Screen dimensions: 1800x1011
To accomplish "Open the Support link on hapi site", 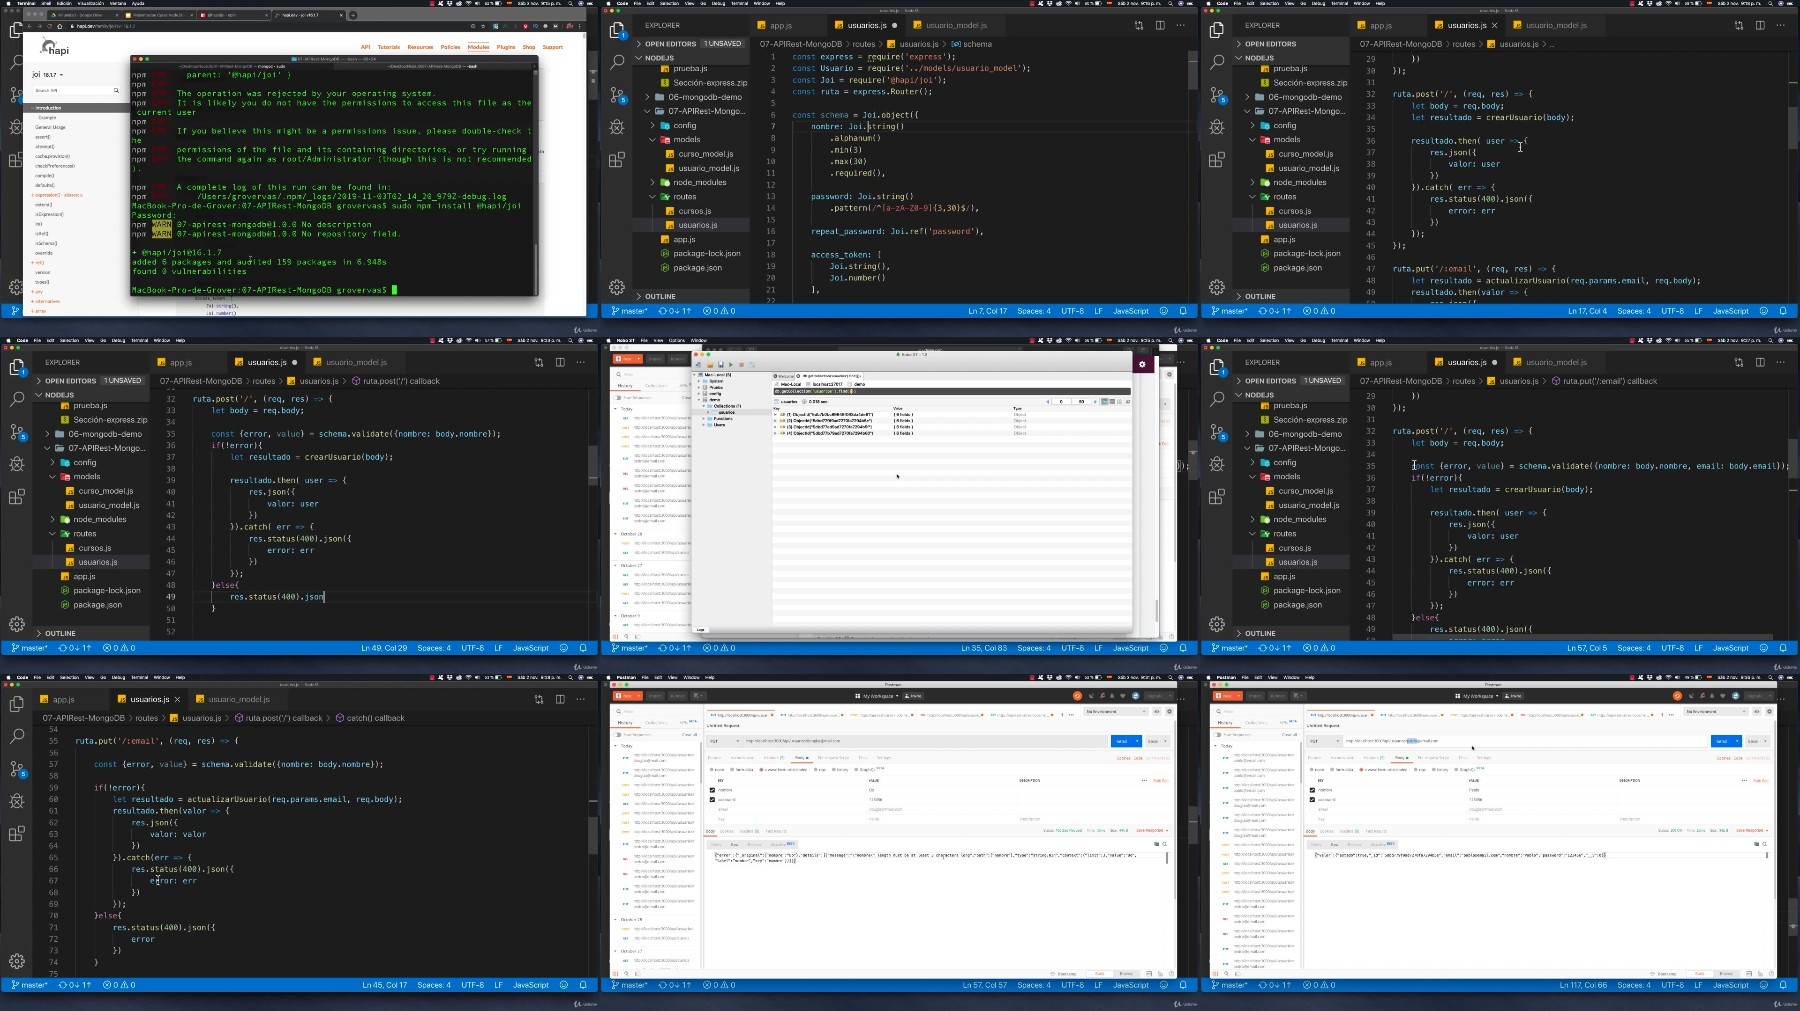I will coord(553,47).
